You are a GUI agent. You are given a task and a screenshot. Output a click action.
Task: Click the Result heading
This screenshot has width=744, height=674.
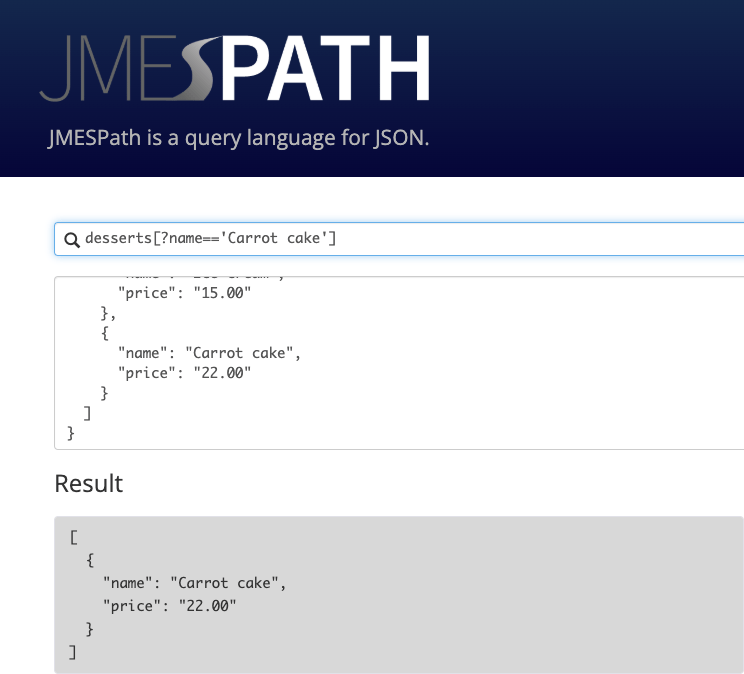[x=89, y=484]
